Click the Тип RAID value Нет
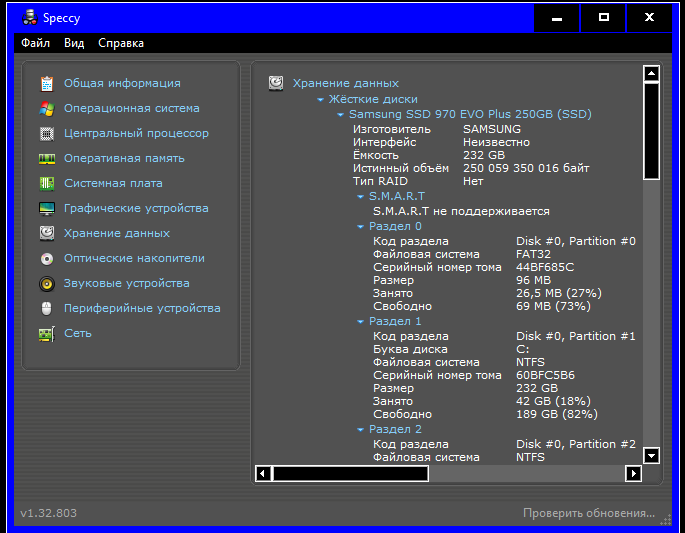 (x=473, y=181)
